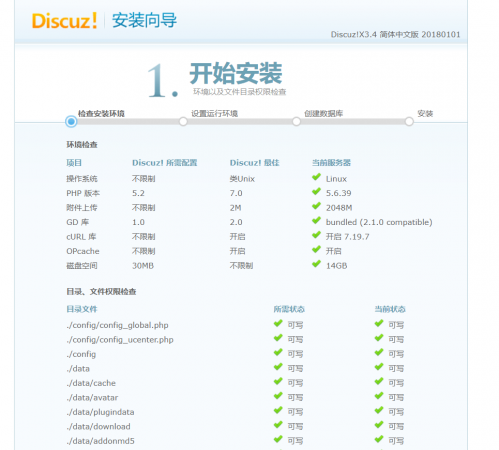Select the 检查安装环境 step label
499x450 pixels.
(101, 114)
